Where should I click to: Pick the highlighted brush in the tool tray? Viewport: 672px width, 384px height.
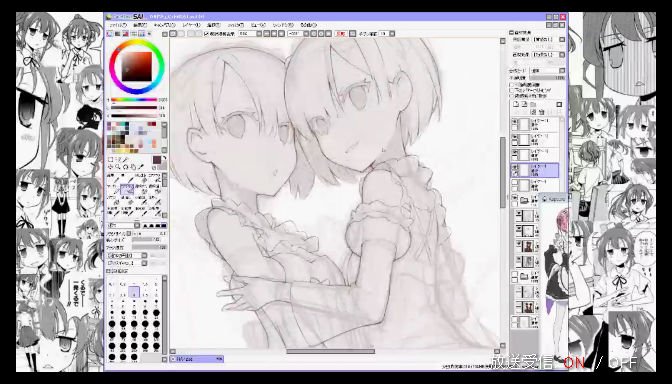tap(127, 189)
